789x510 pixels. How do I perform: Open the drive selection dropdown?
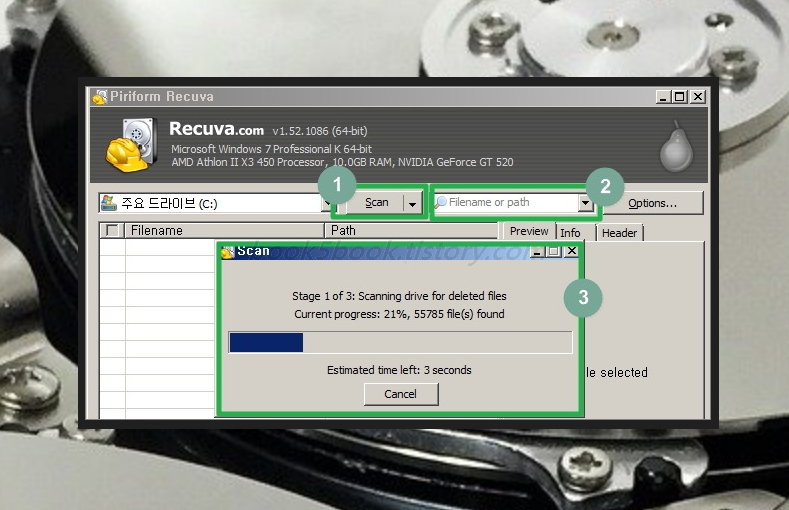[326, 203]
